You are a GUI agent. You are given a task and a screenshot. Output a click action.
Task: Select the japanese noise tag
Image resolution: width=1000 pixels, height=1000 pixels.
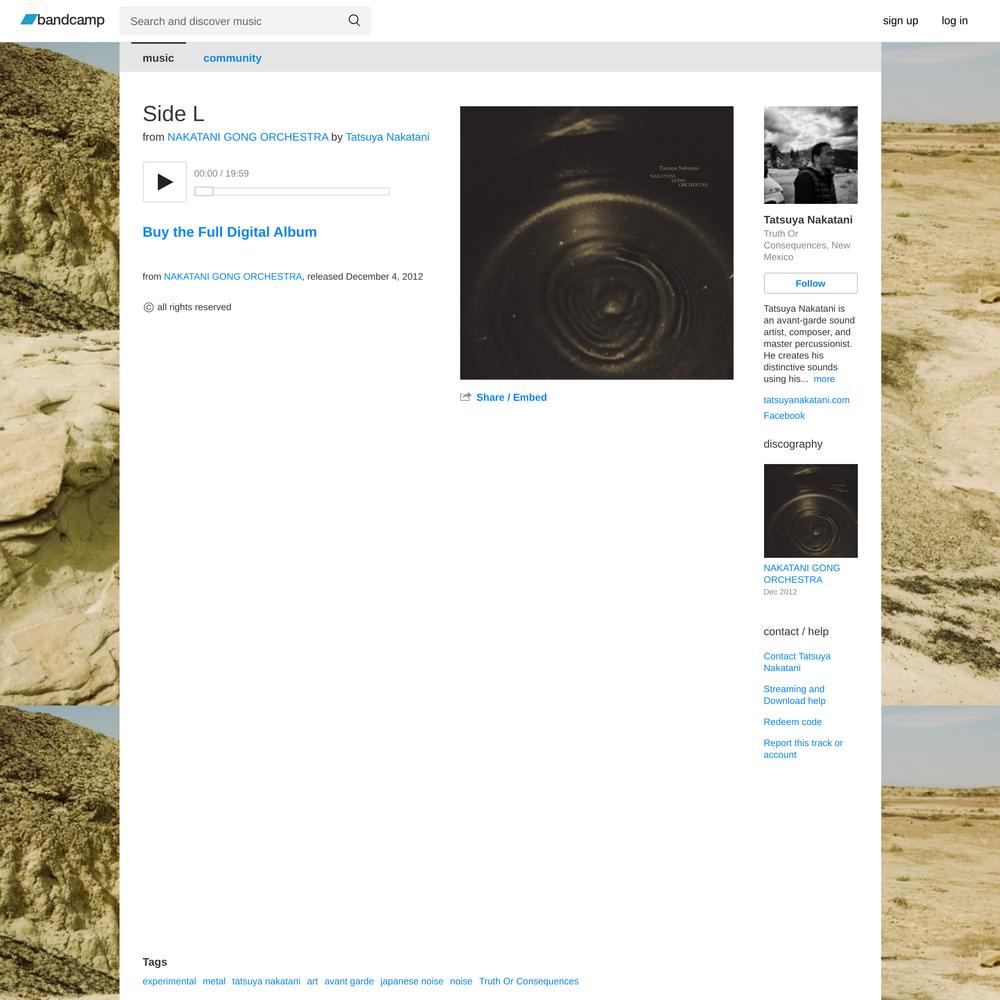[x=411, y=982]
